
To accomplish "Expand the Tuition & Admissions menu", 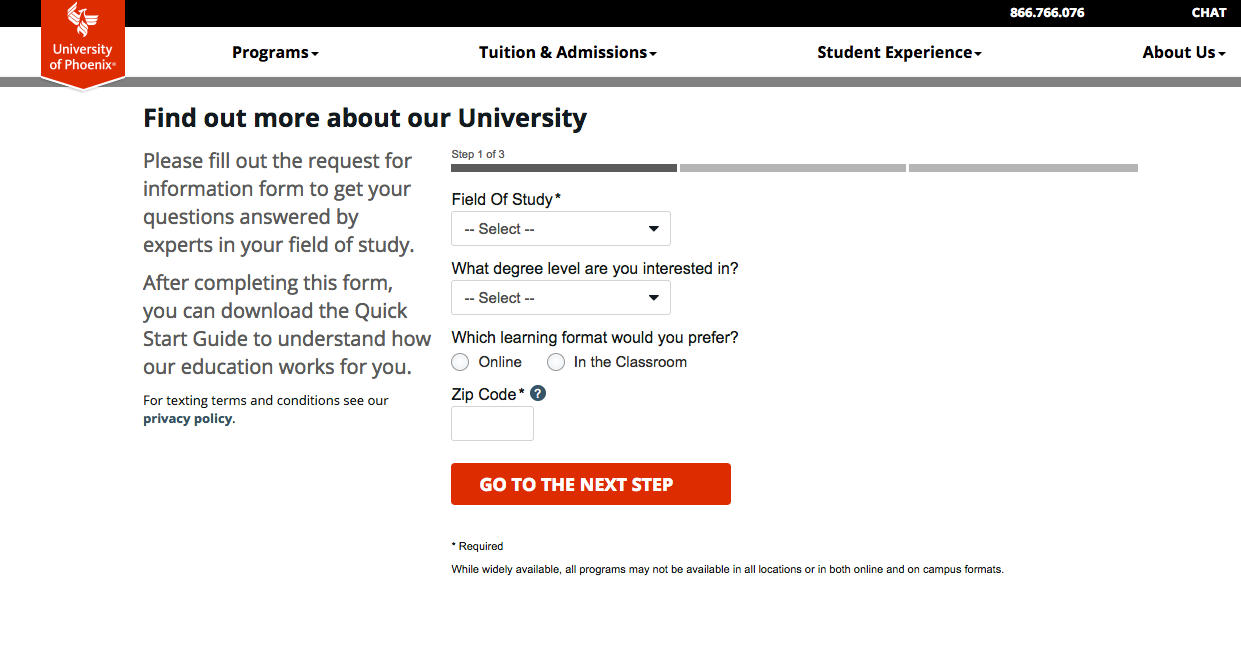I will coord(567,53).
